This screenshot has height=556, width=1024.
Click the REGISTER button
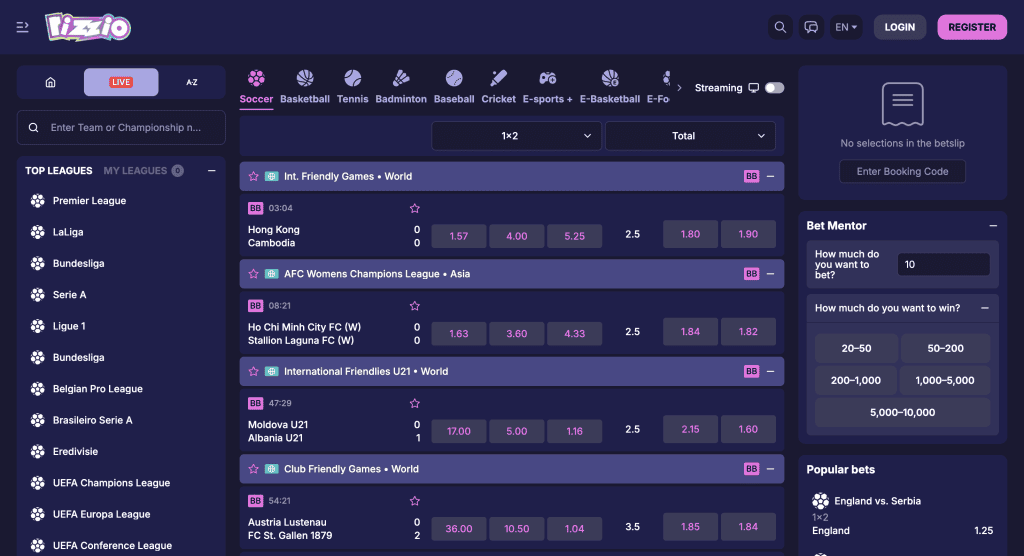click(x=971, y=27)
